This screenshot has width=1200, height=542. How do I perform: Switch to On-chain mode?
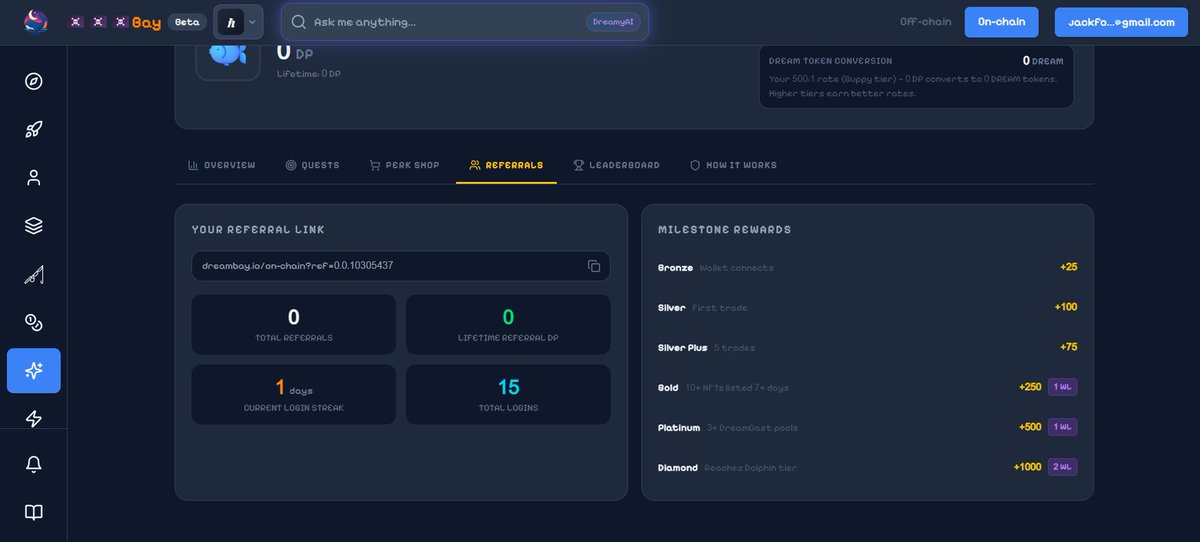1001,22
